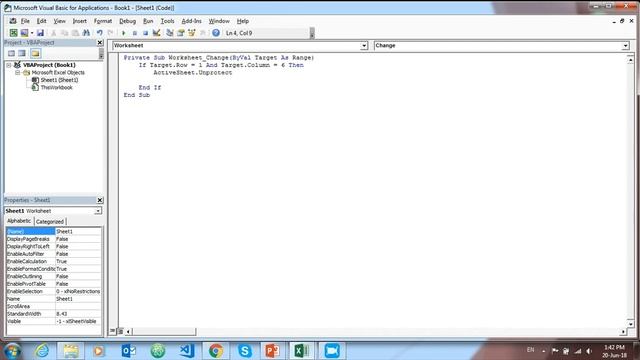
Task: Open the Worksheet object dropdown
Action: click(x=364, y=46)
